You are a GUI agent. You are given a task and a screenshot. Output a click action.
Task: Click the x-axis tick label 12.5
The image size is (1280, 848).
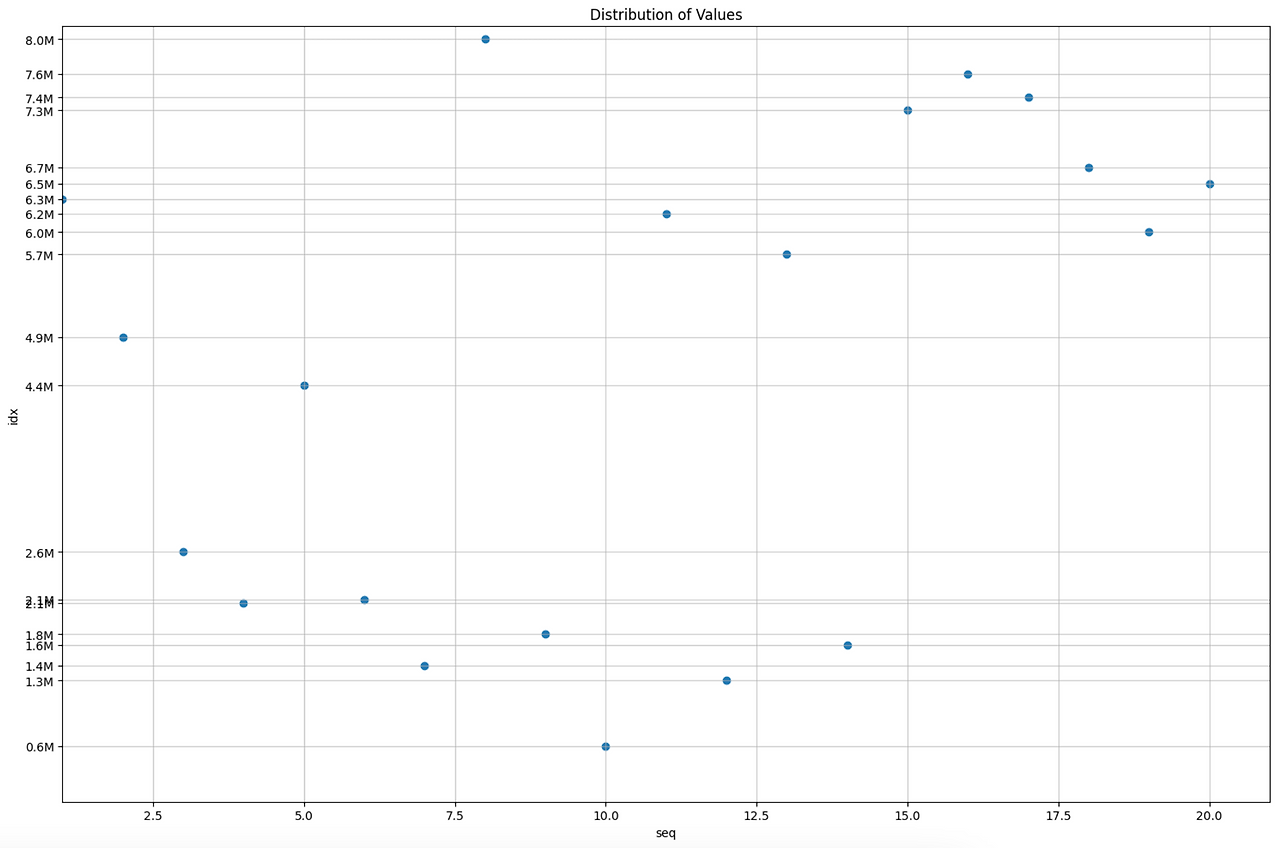point(757,815)
